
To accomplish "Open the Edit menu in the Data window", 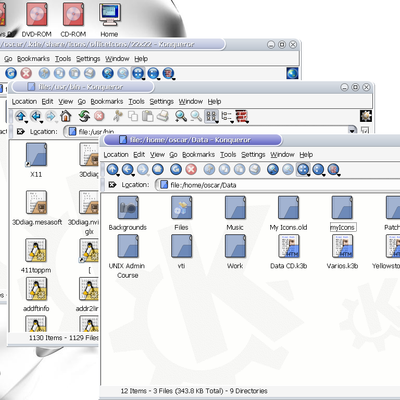I will pos(139,154).
